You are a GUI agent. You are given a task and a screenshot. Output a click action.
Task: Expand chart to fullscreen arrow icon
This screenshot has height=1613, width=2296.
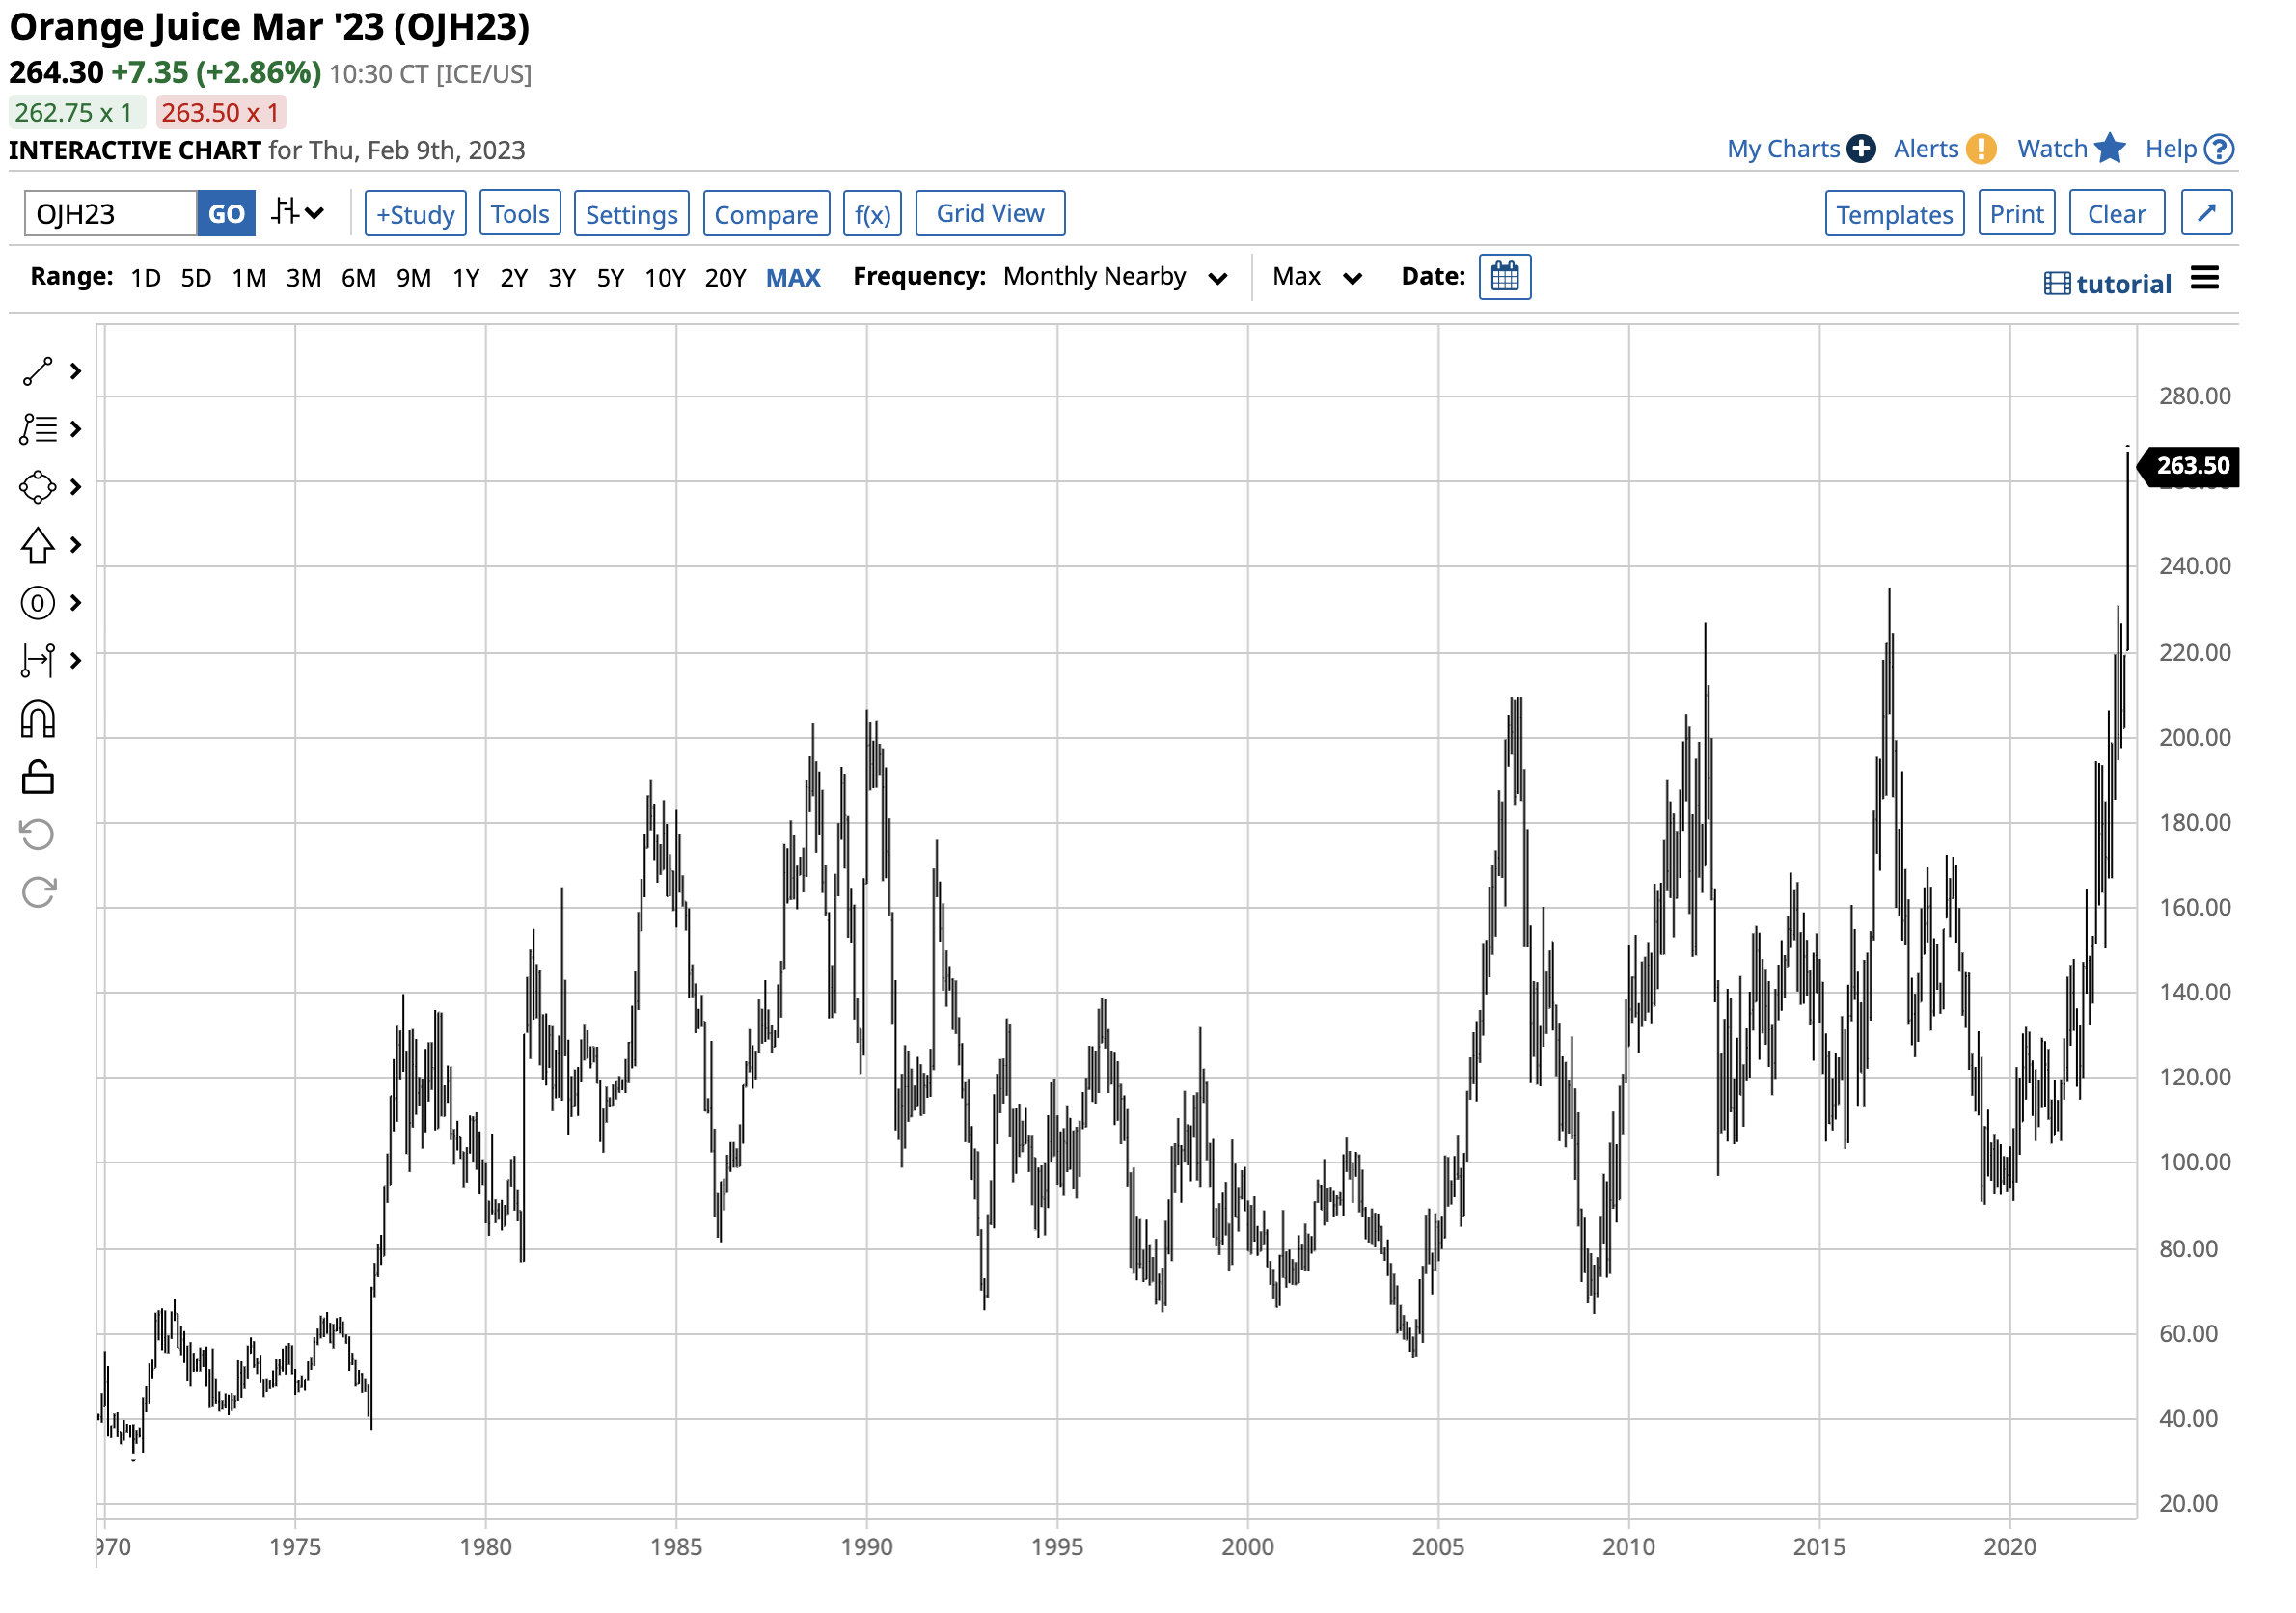(x=2207, y=213)
